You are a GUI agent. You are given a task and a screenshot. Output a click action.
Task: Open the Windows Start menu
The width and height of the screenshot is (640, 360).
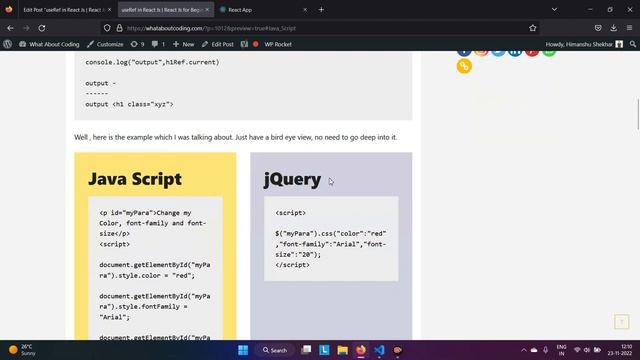tap(243, 350)
